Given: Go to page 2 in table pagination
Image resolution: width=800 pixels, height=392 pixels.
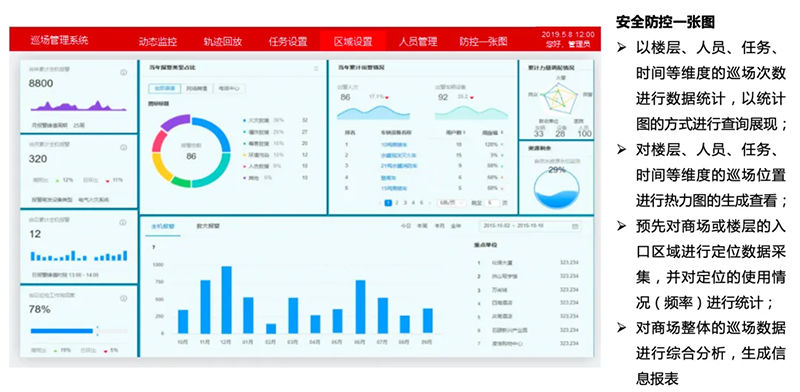Looking at the screenshot, I should tap(397, 203).
